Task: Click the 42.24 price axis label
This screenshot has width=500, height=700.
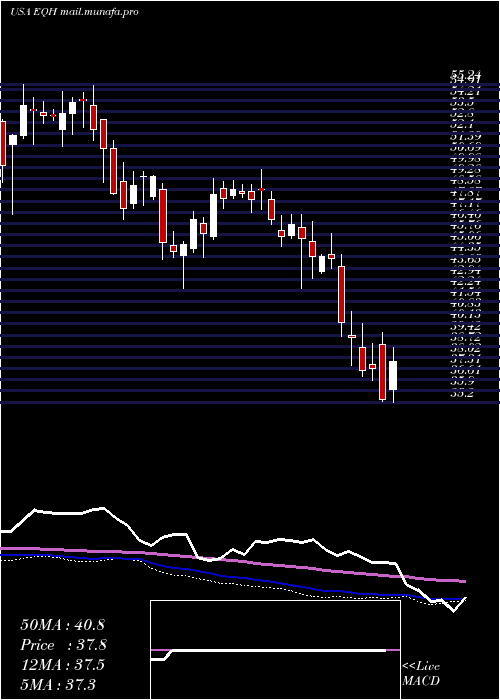Action: coord(464,283)
